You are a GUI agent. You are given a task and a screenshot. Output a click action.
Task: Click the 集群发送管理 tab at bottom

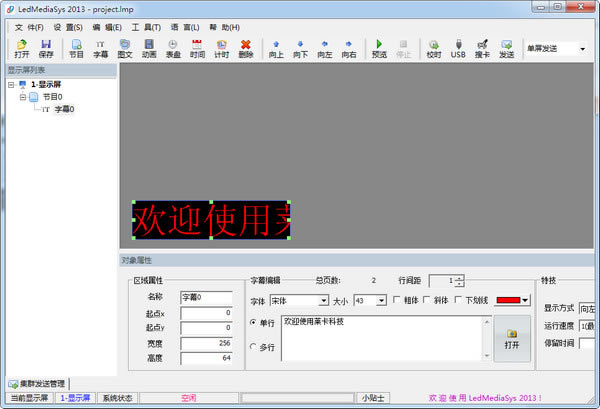pyautogui.click(x=36, y=383)
